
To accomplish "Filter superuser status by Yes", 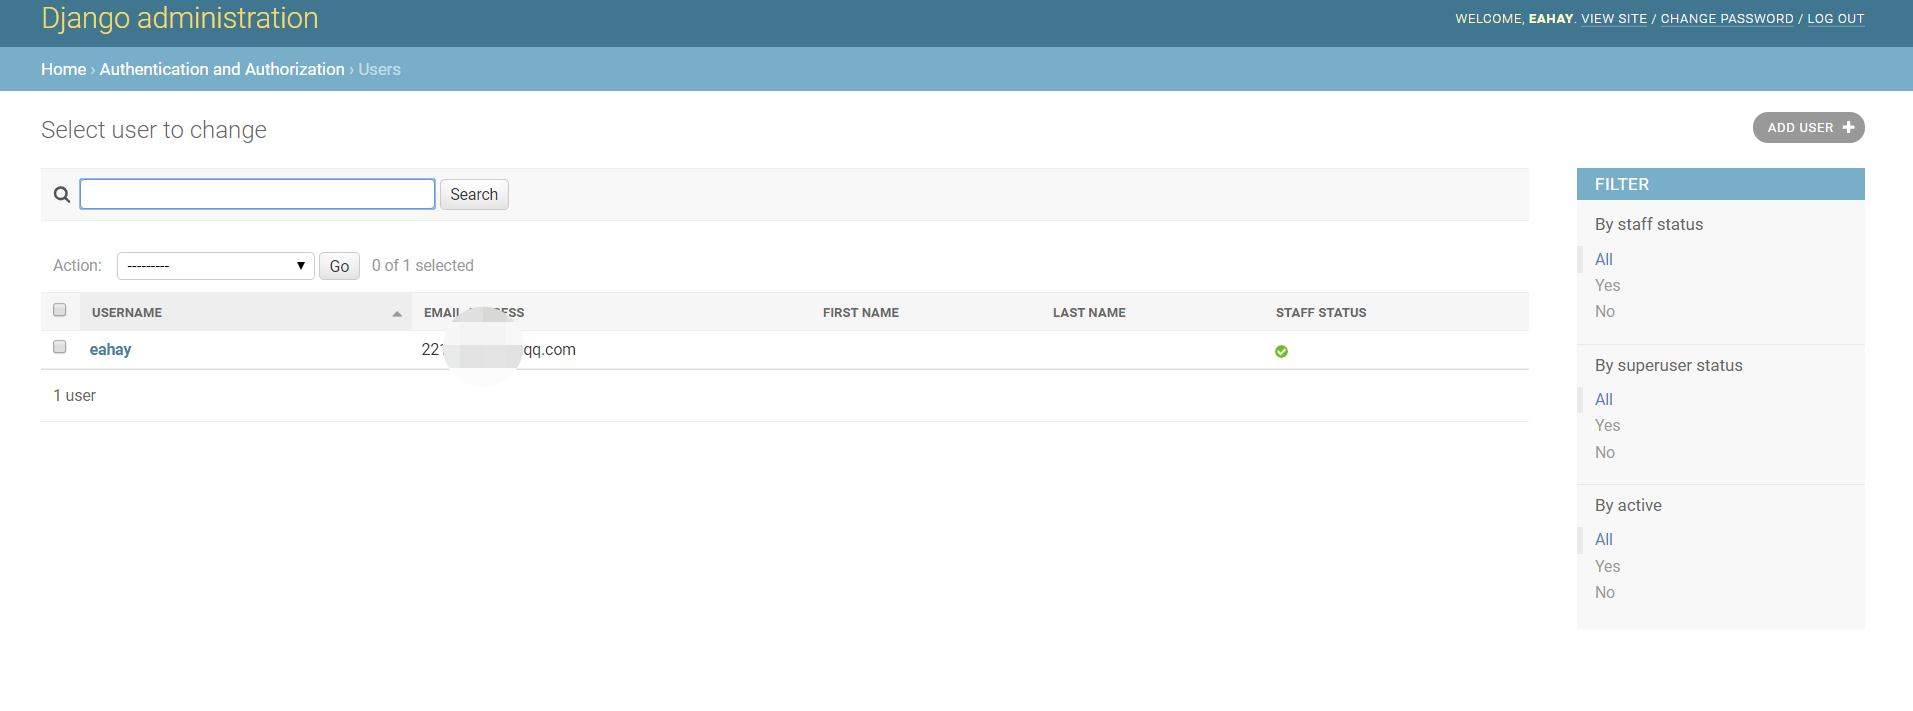I will coord(1607,425).
